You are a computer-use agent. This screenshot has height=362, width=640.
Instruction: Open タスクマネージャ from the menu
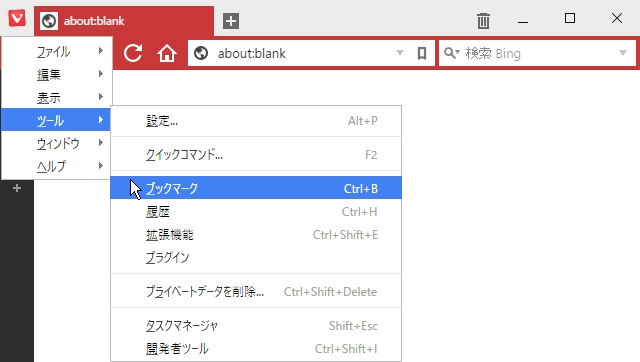[x=256, y=326]
